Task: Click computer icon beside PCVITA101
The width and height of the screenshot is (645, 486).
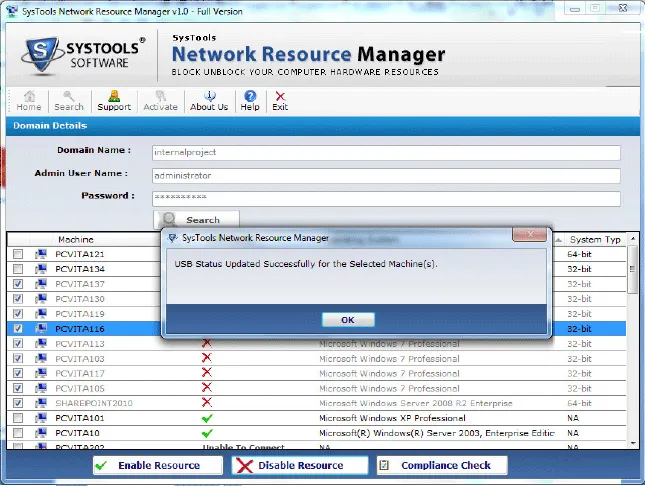Action: pos(41,418)
